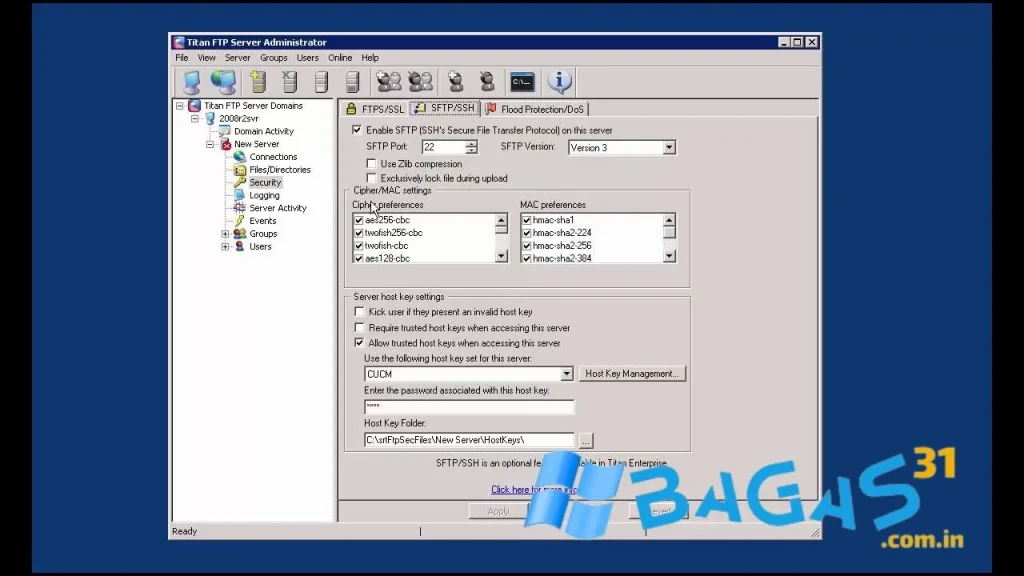The height and width of the screenshot is (576, 1024).
Task: Click the Users person icon in tree
Action: point(240,246)
